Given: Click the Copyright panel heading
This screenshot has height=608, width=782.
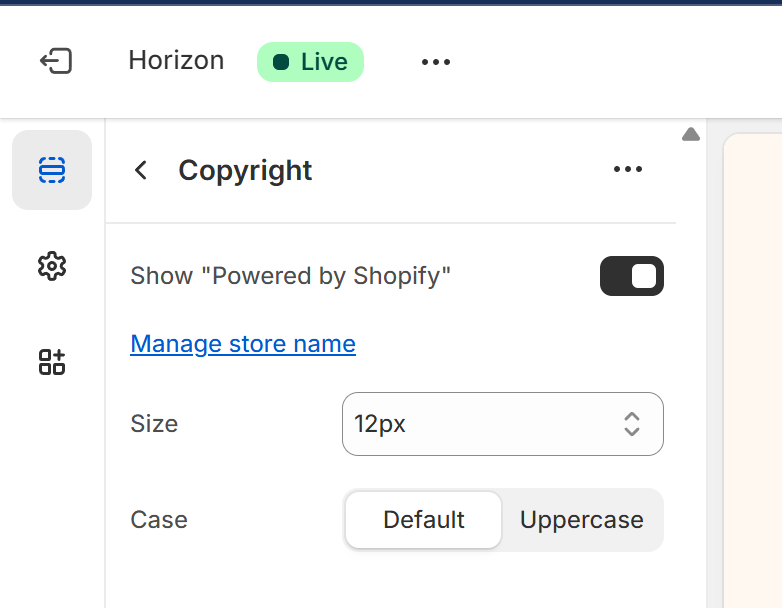Looking at the screenshot, I should (245, 170).
